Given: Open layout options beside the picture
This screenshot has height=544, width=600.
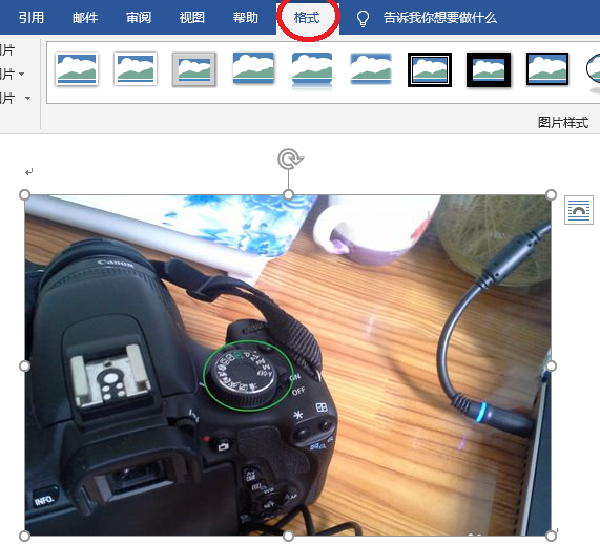Looking at the screenshot, I should pyautogui.click(x=578, y=209).
